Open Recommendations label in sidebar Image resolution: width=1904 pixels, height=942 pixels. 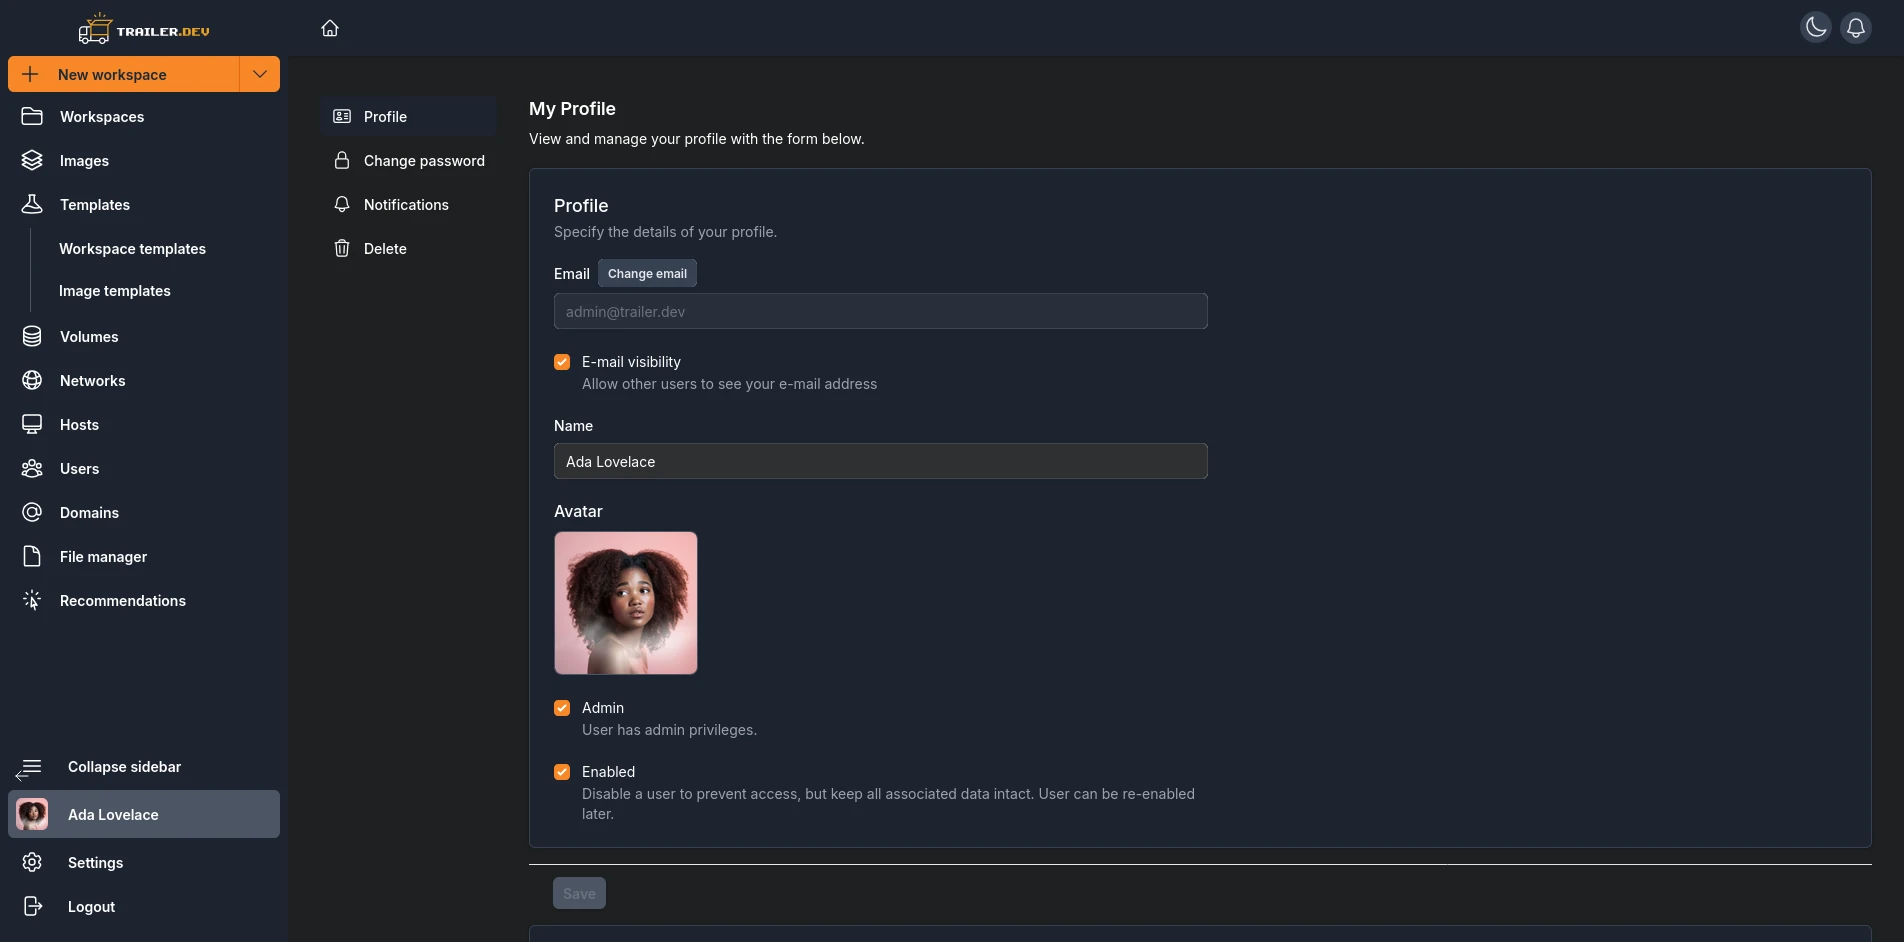click(123, 600)
